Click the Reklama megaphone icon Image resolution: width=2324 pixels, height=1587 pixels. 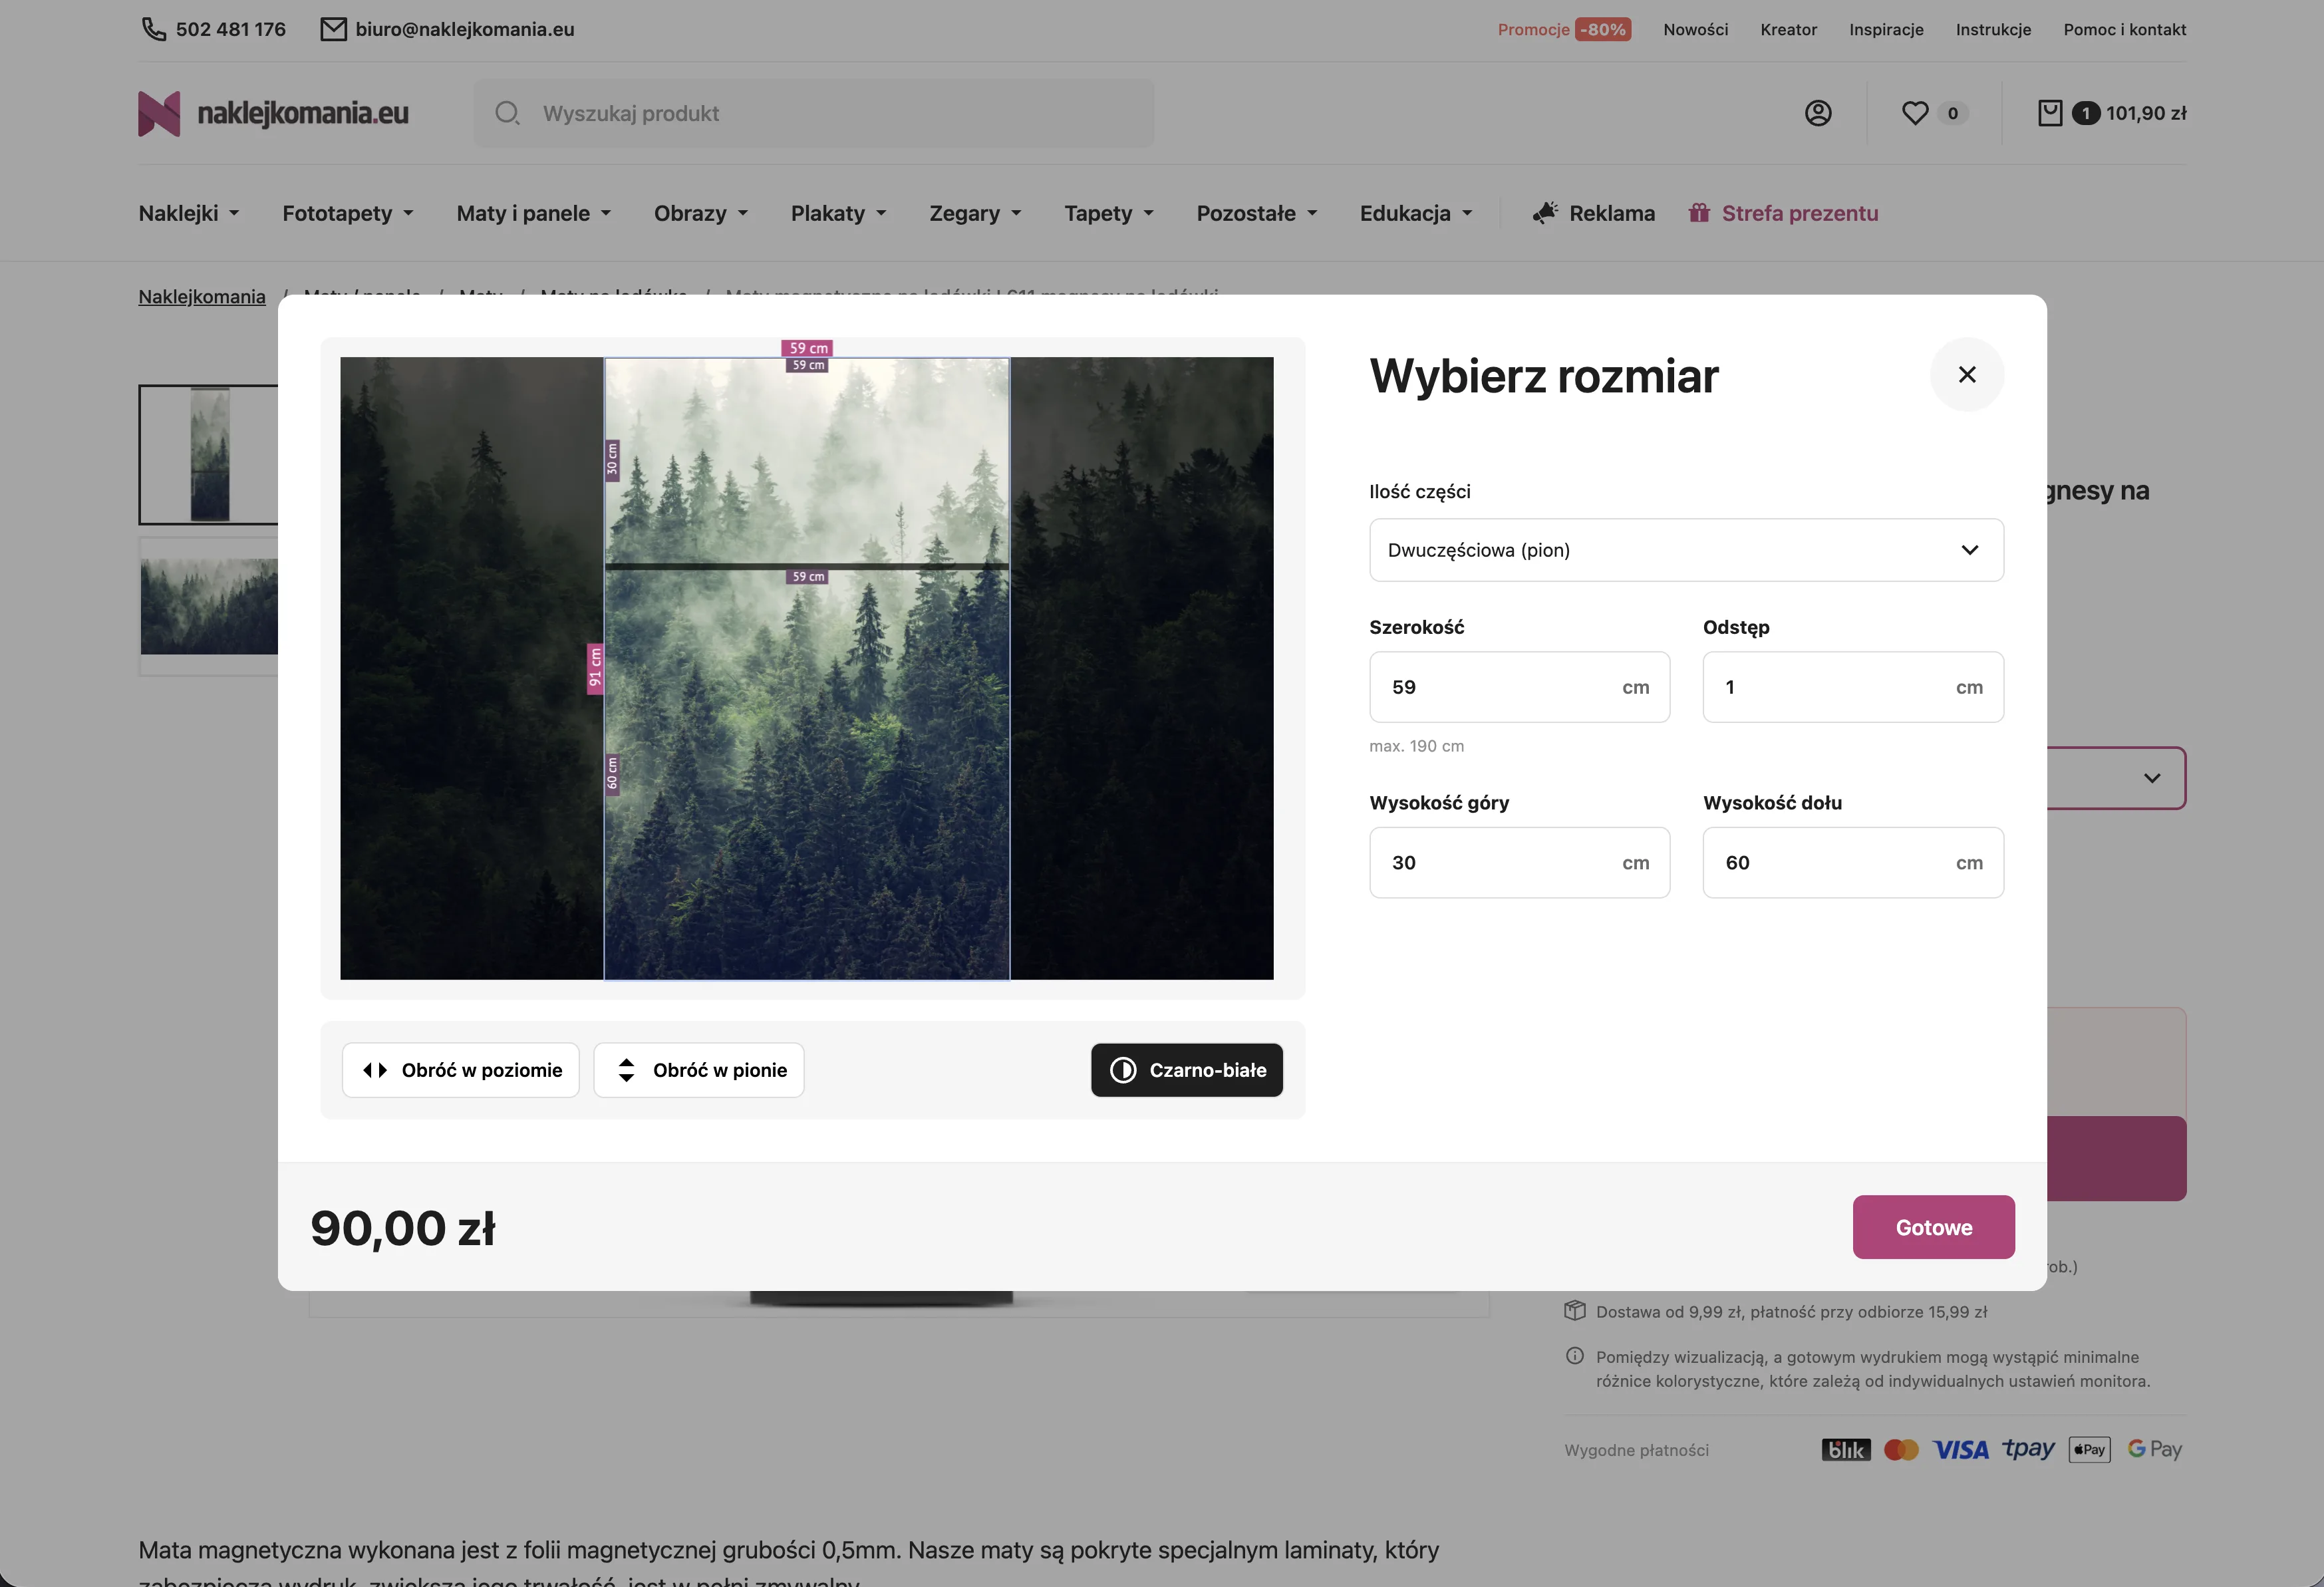click(1545, 213)
